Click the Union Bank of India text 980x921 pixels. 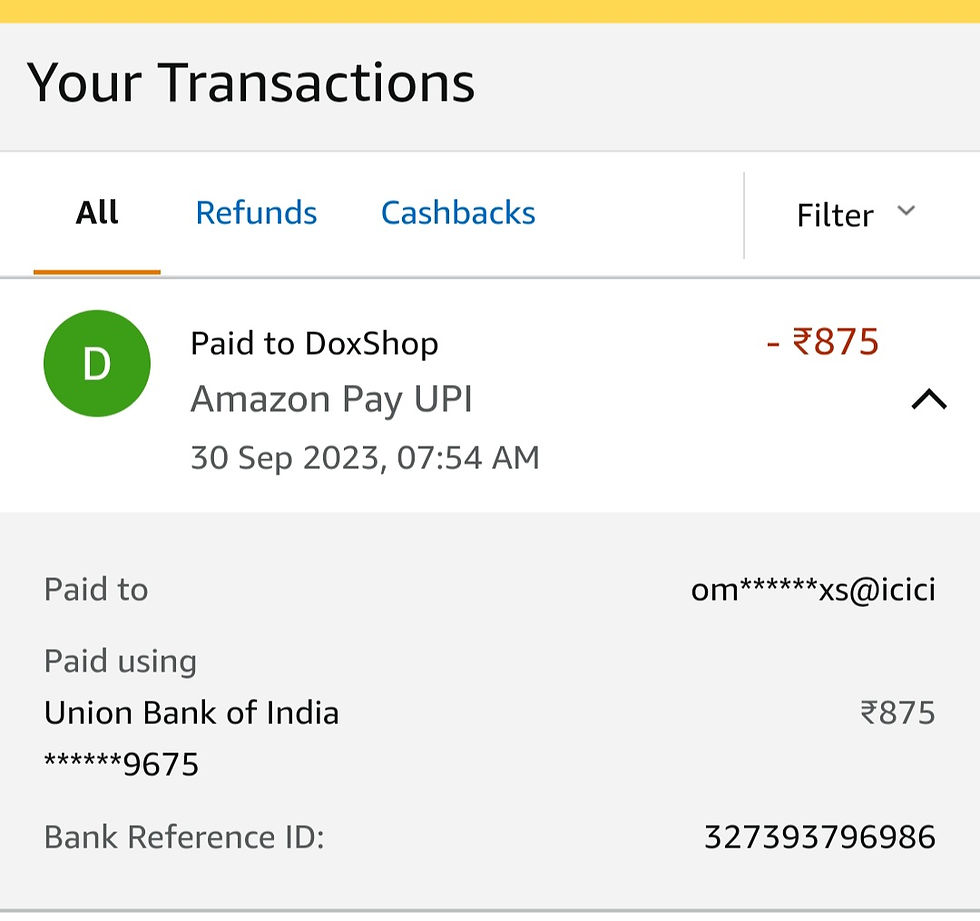[191, 713]
